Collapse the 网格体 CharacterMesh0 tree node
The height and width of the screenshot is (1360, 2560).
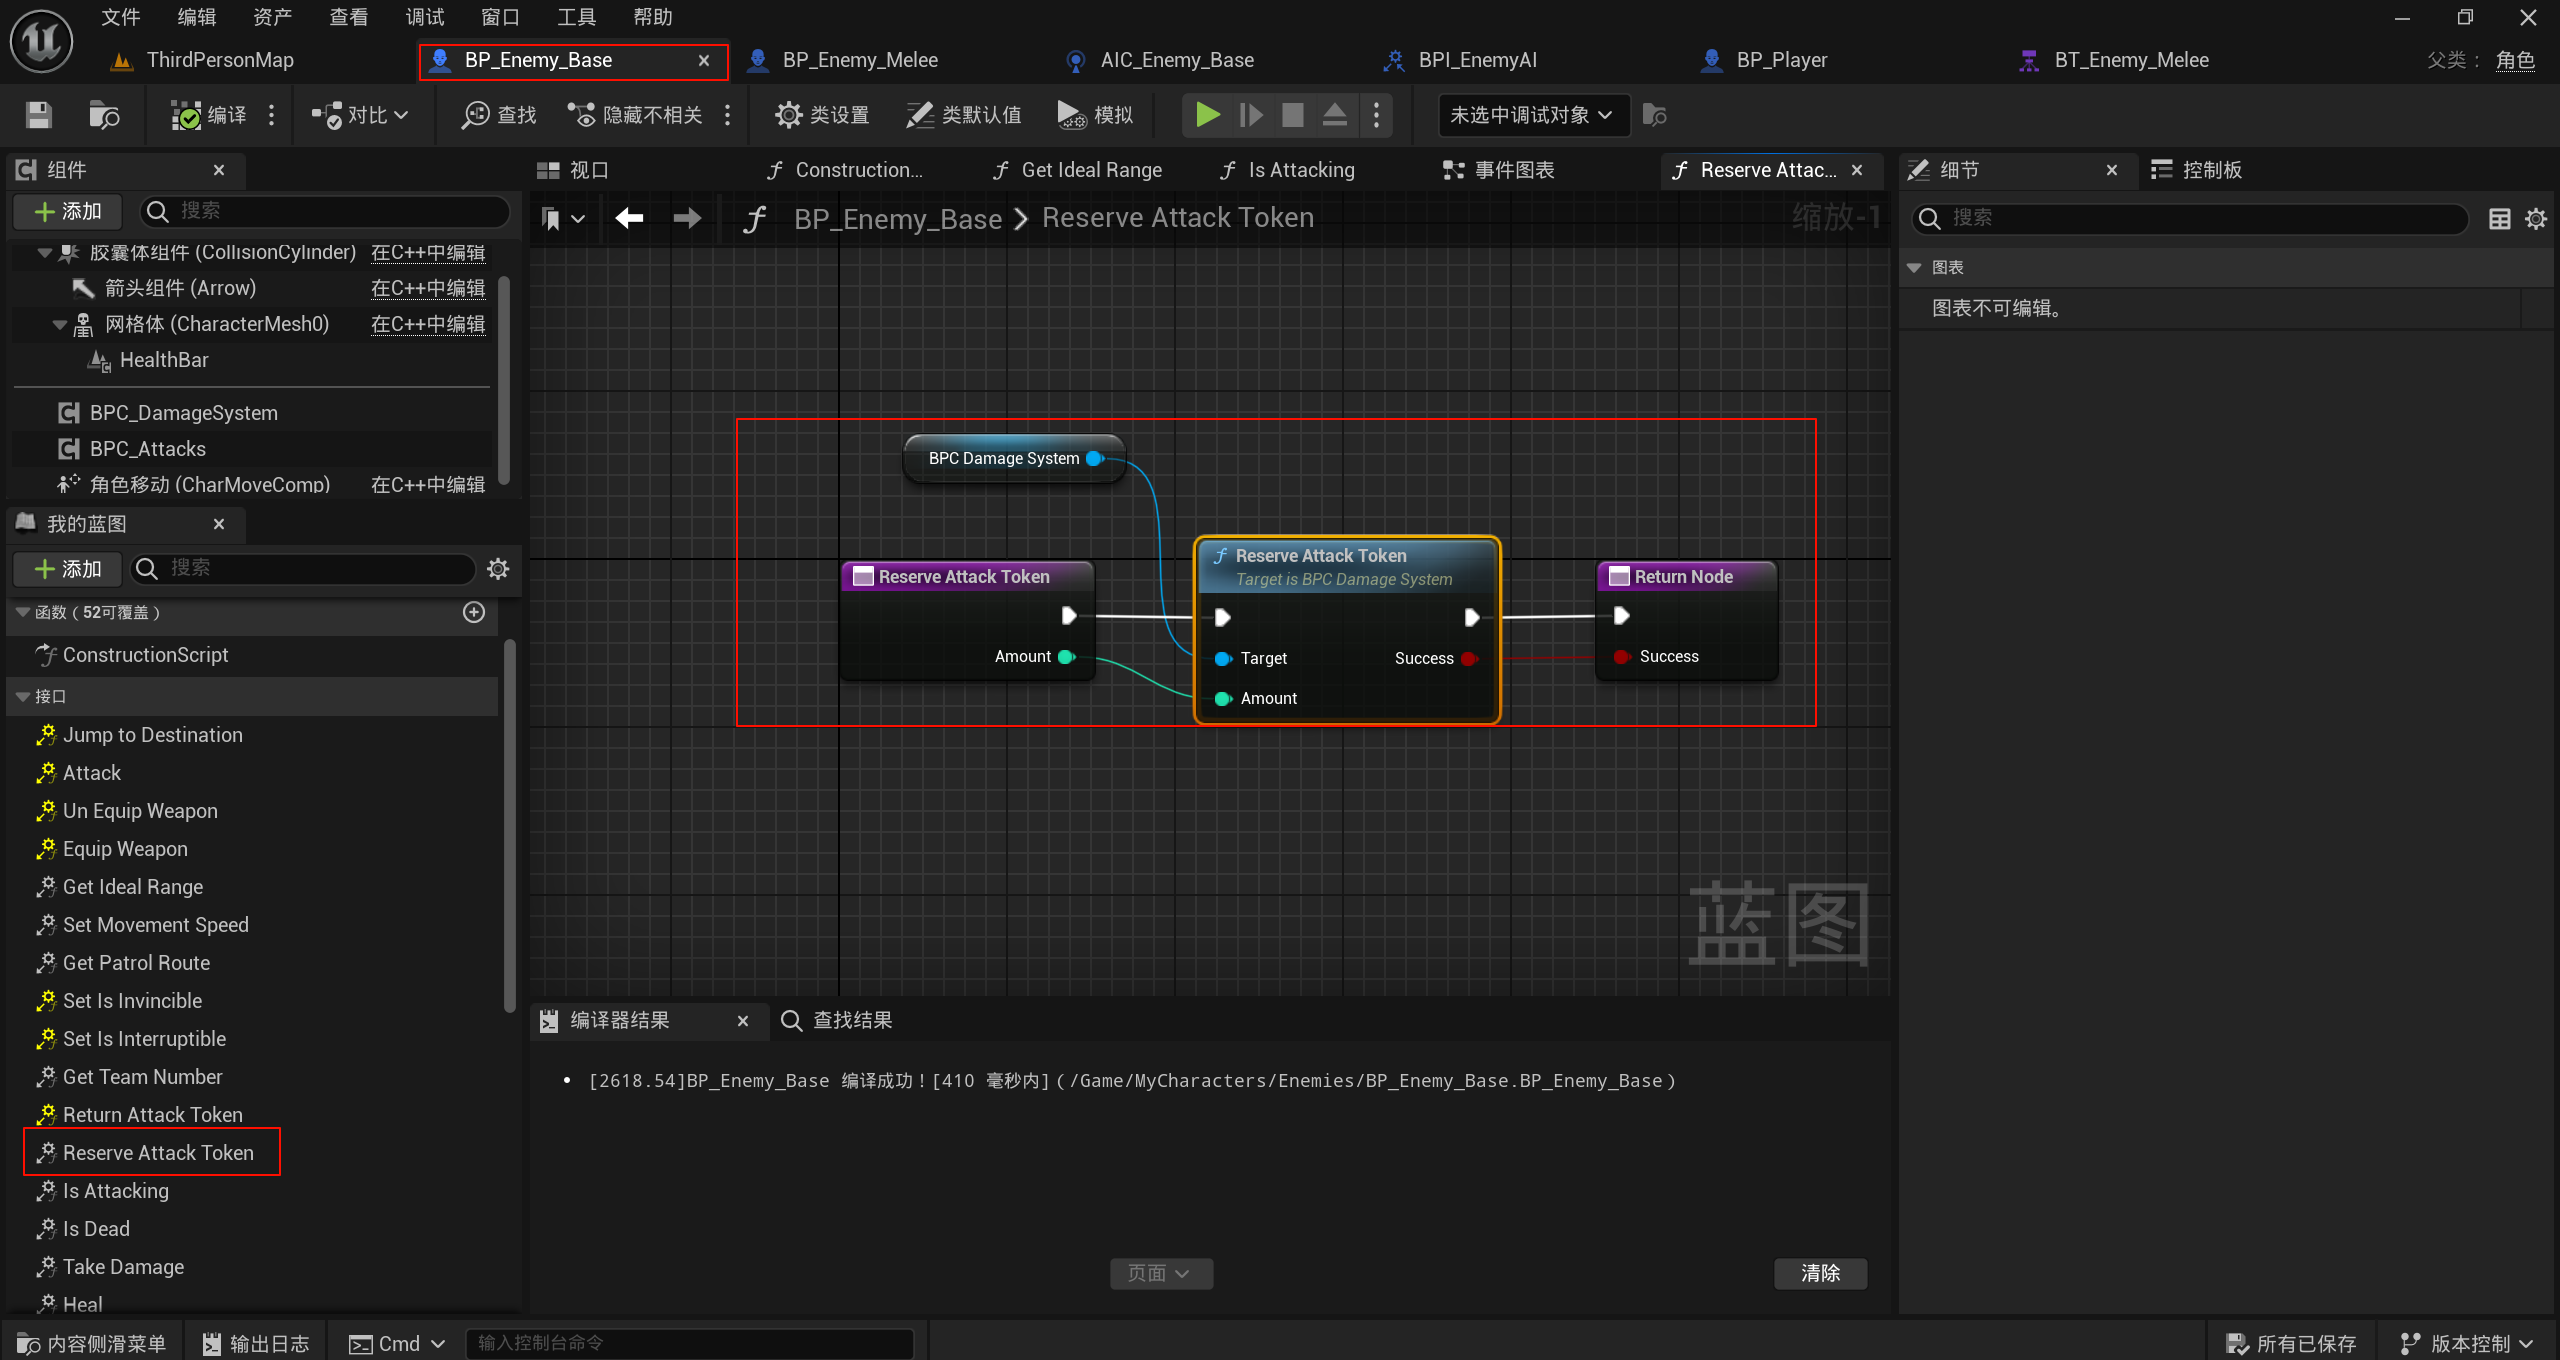click(60, 324)
